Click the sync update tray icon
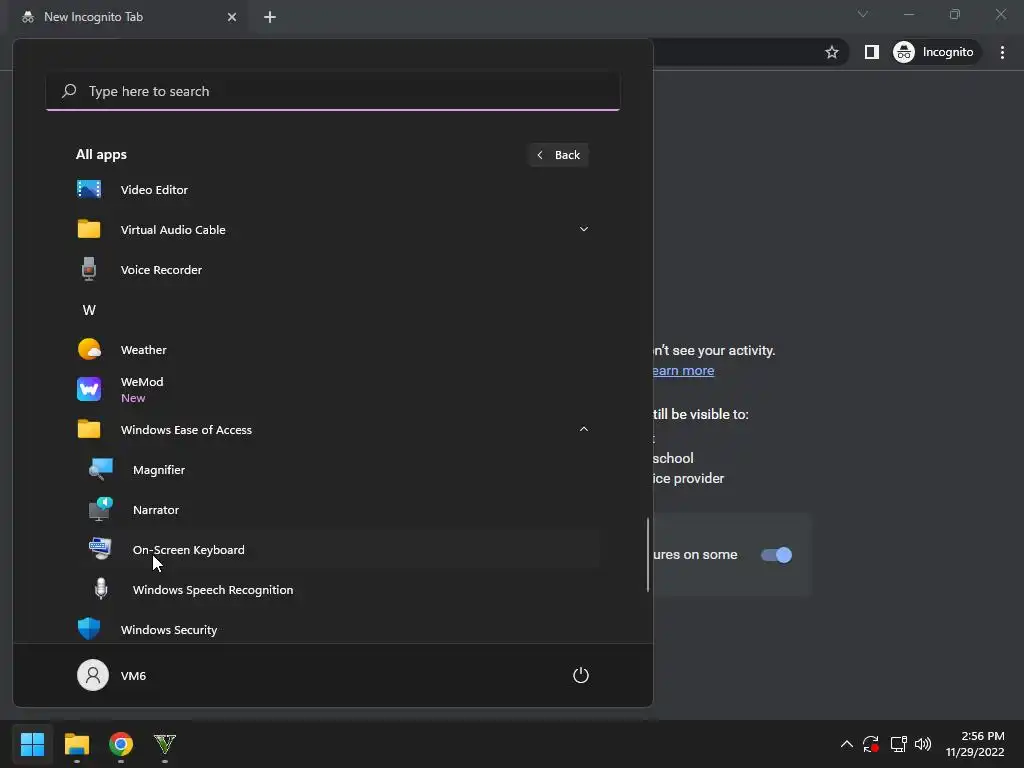This screenshot has height=768, width=1024. (871, 744)
